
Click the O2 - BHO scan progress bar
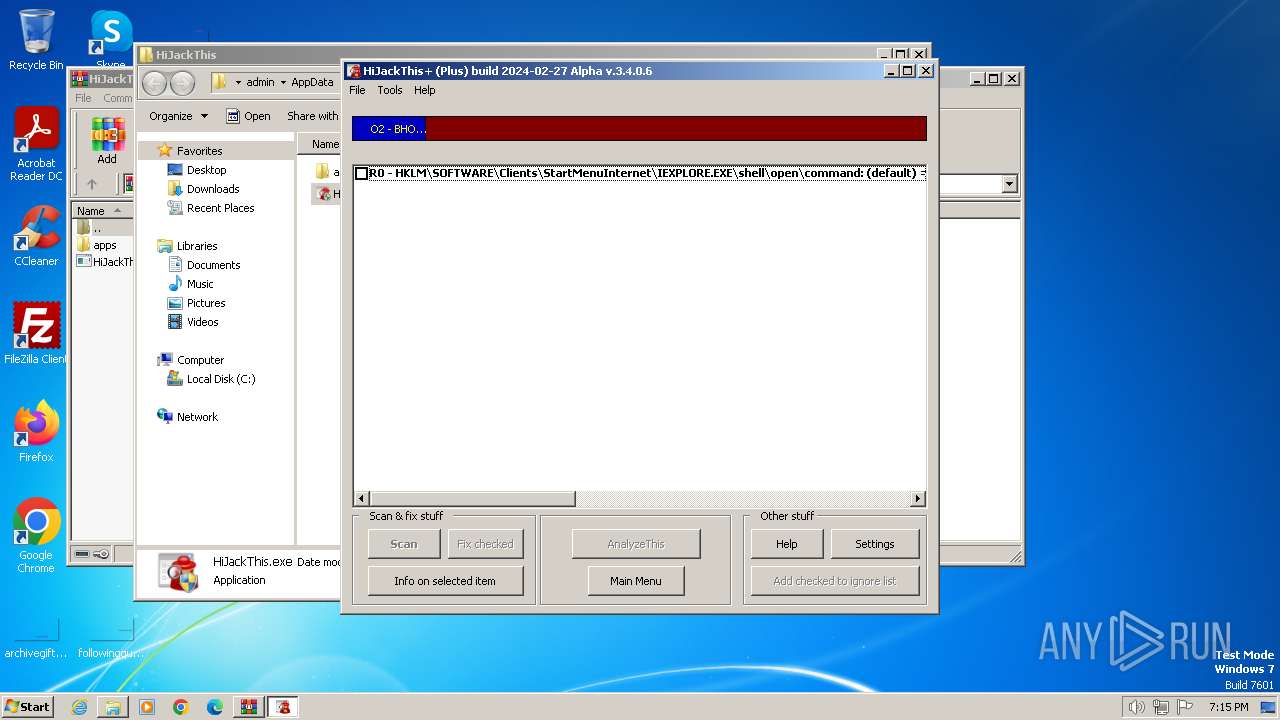(639, 129)
